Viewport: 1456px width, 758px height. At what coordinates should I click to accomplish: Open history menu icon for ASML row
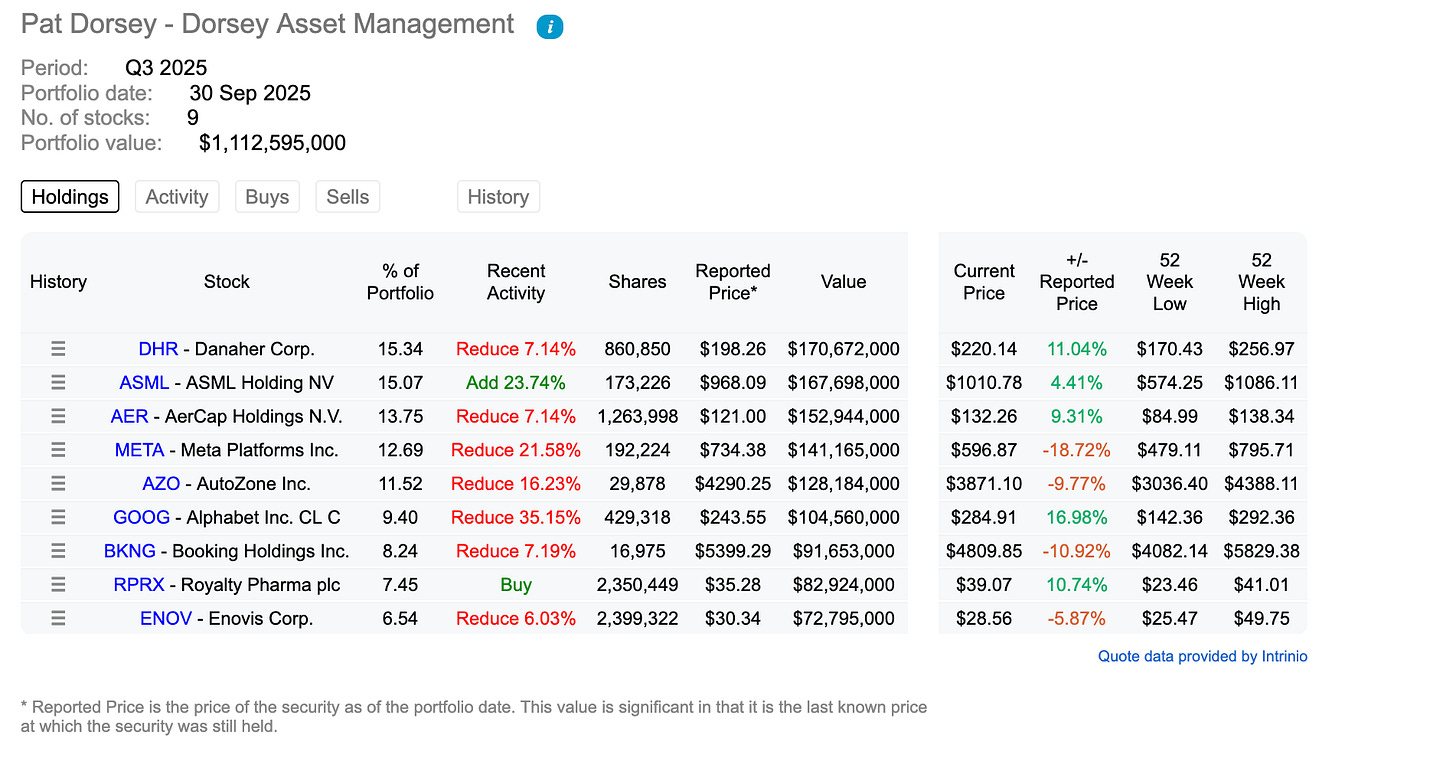click(58, 383)
